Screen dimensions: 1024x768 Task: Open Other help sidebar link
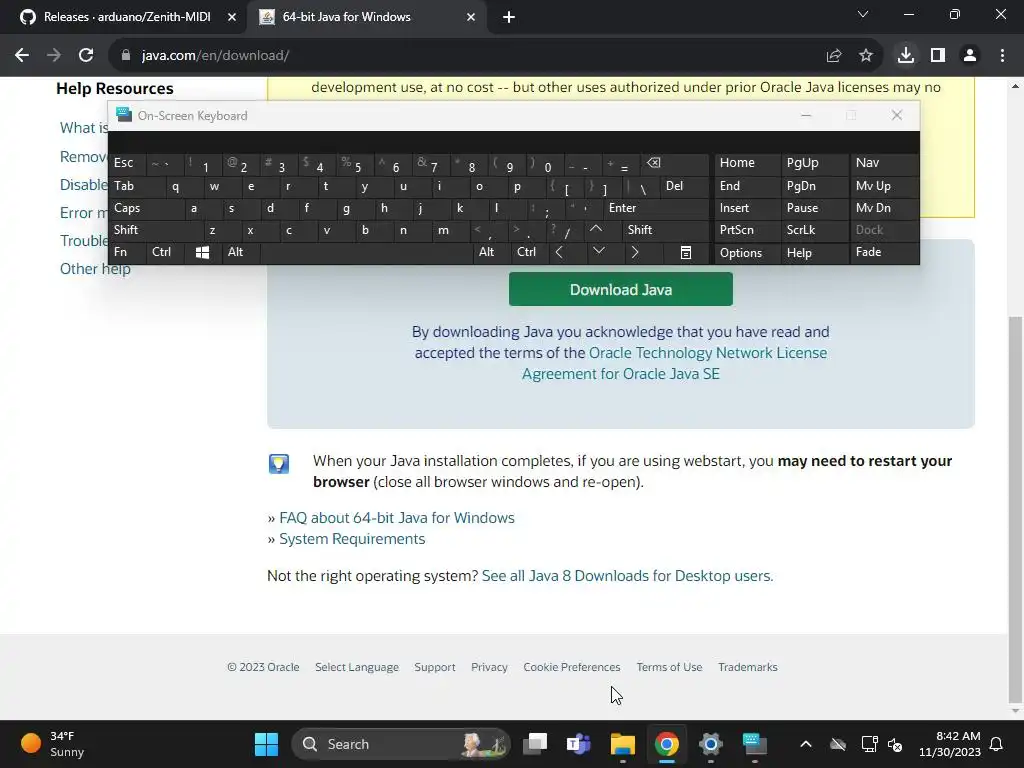click(95, 269)
